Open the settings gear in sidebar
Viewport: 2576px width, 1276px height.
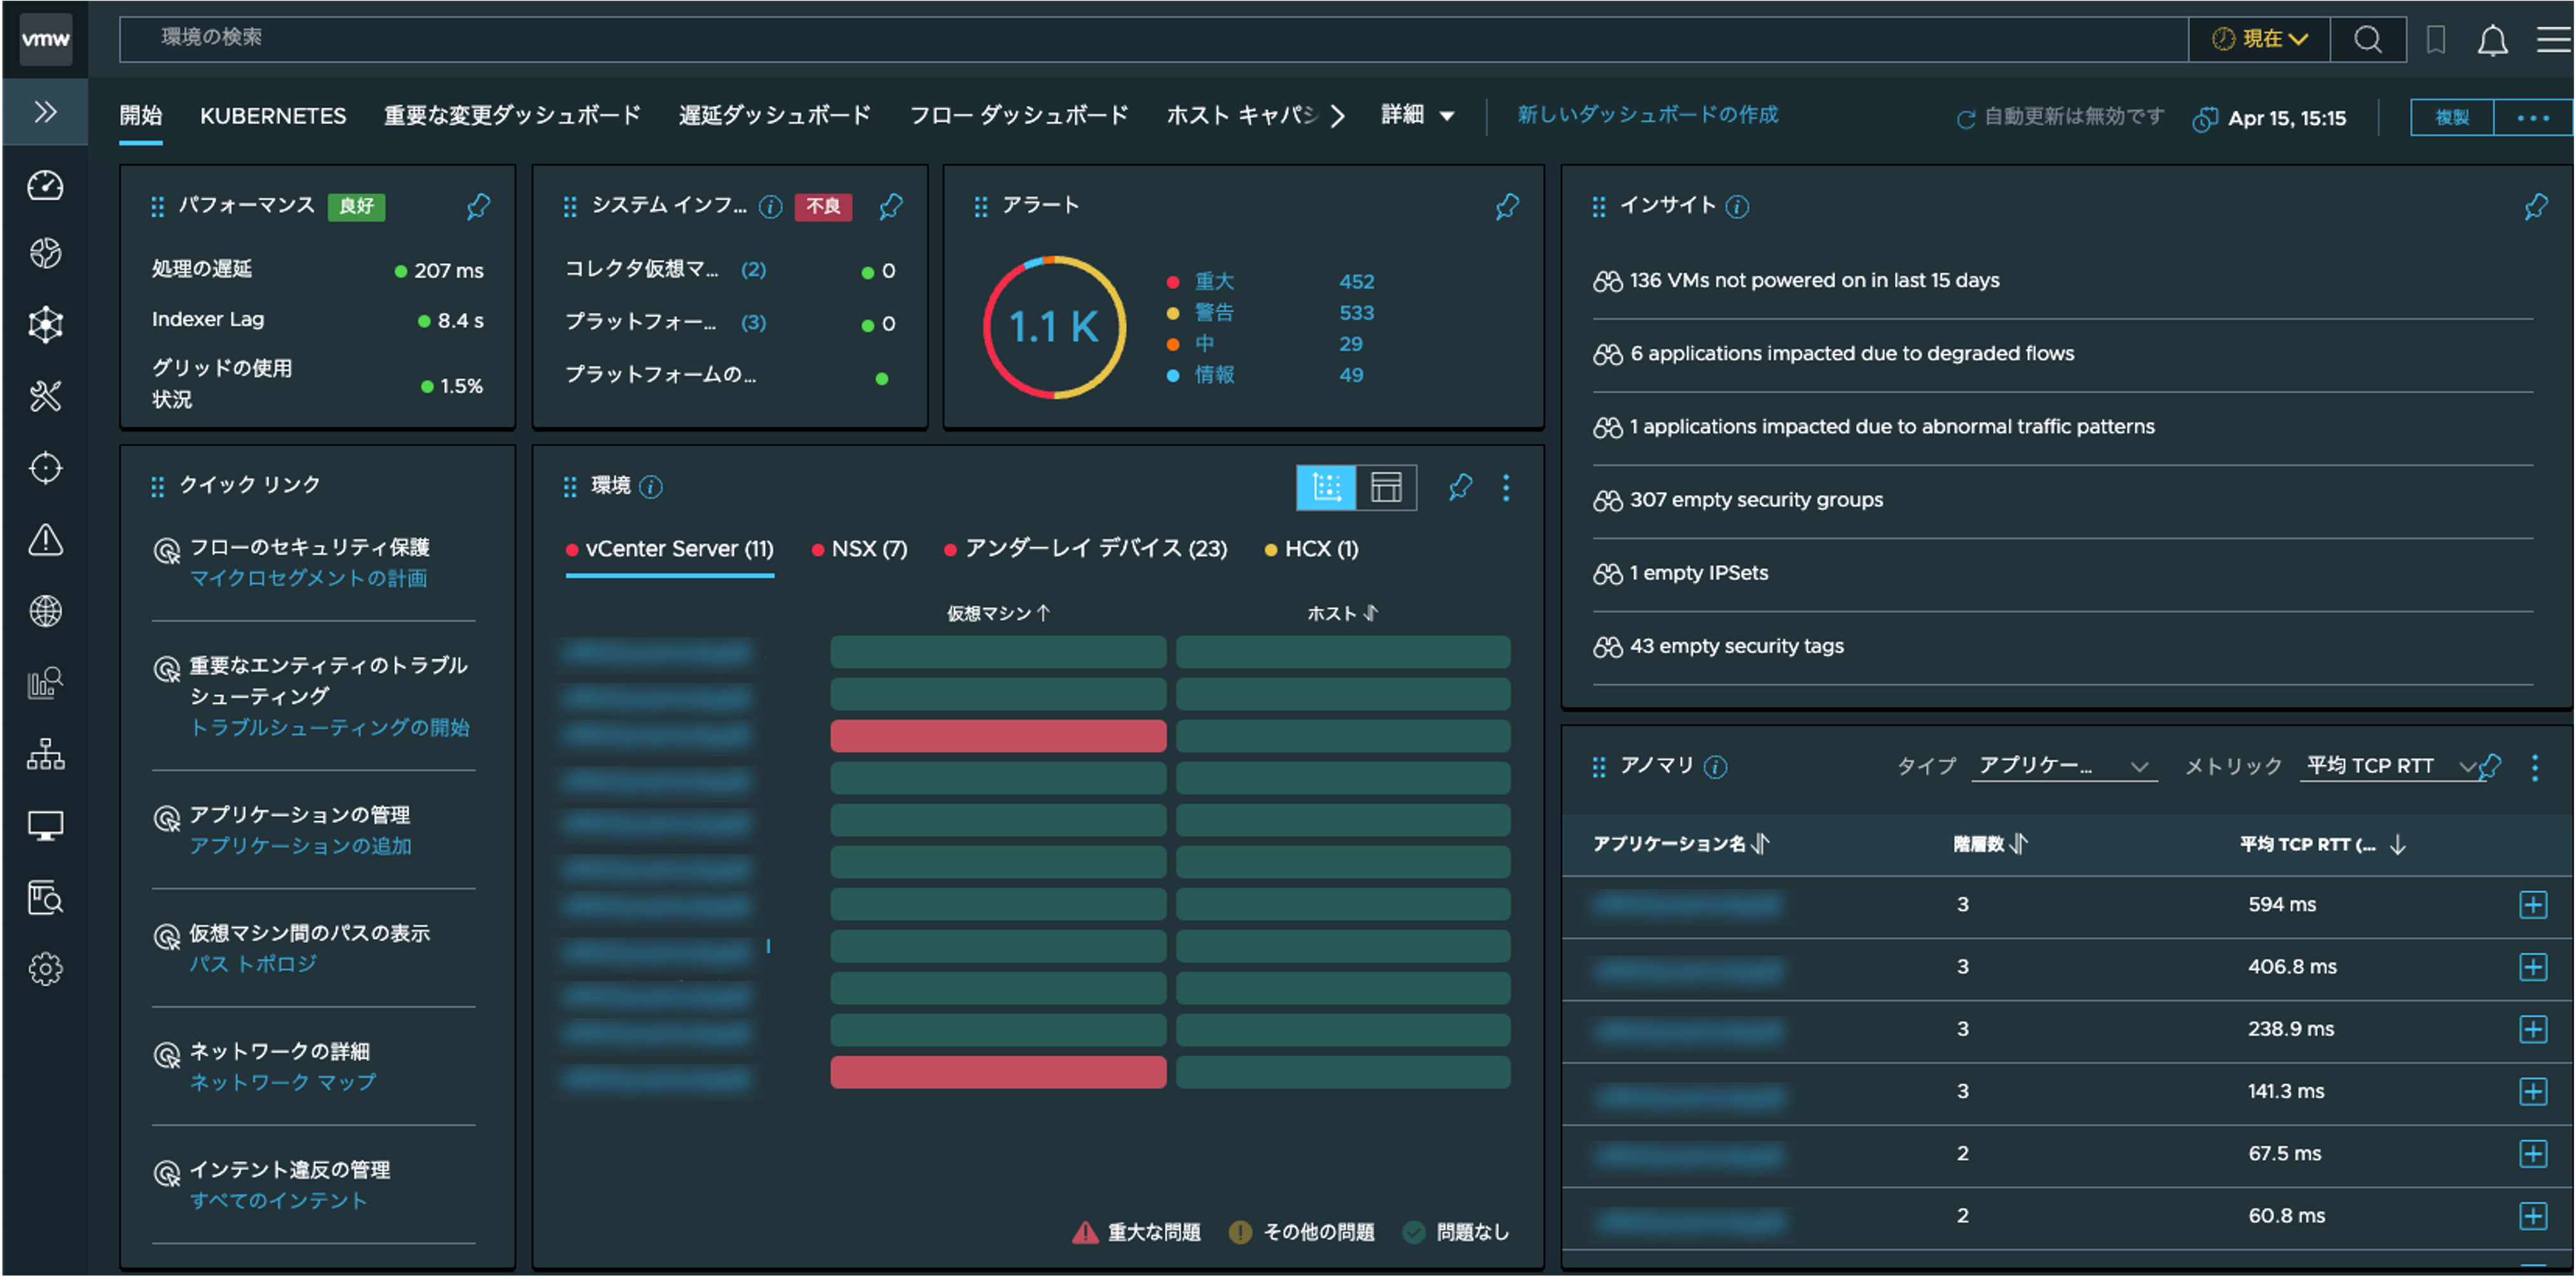(45, 968)
